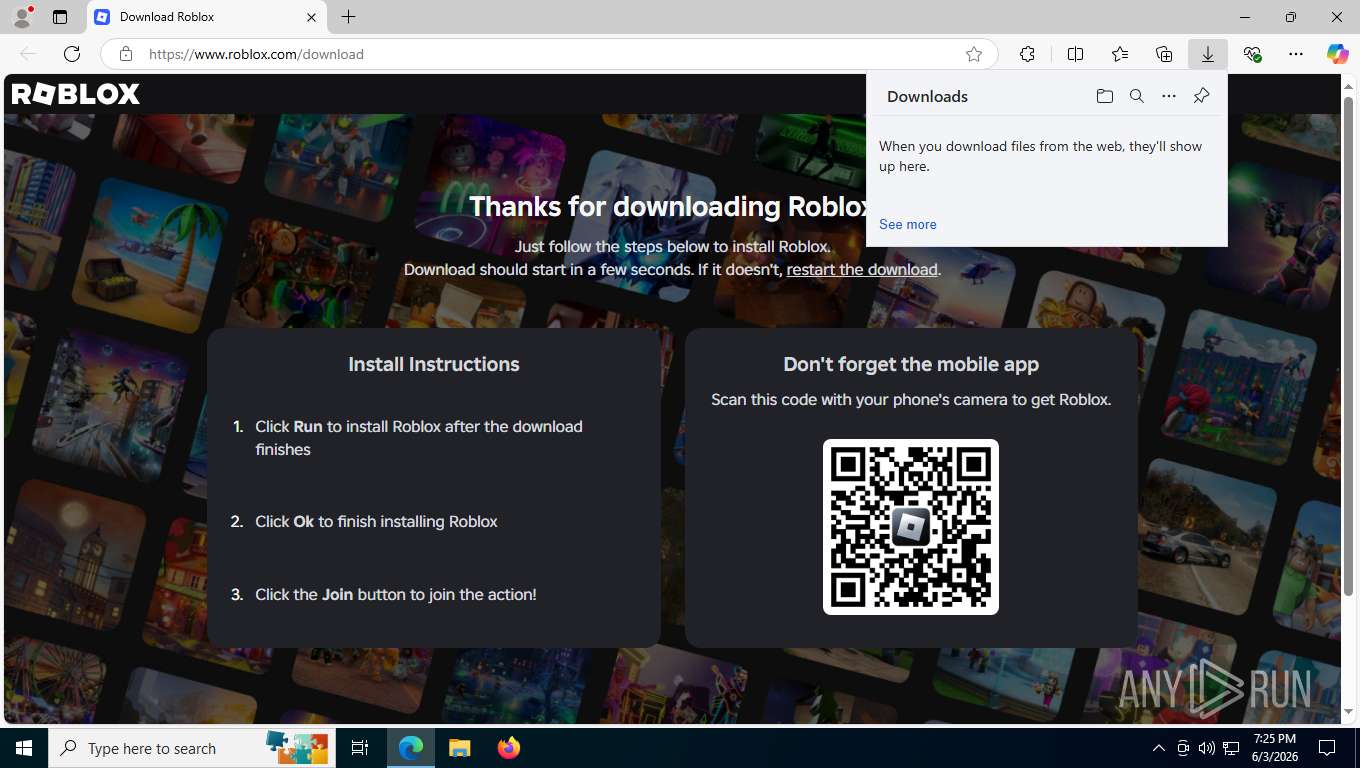
Task: View site information lock icon
Action: 125,54
